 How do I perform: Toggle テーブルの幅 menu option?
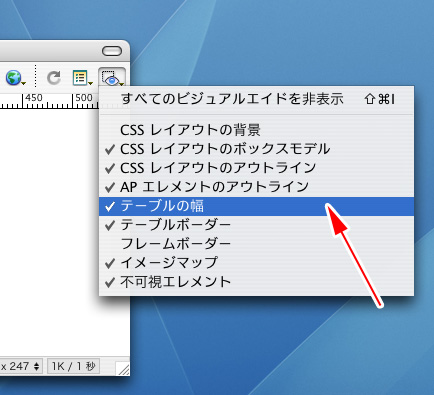[256, 206]
